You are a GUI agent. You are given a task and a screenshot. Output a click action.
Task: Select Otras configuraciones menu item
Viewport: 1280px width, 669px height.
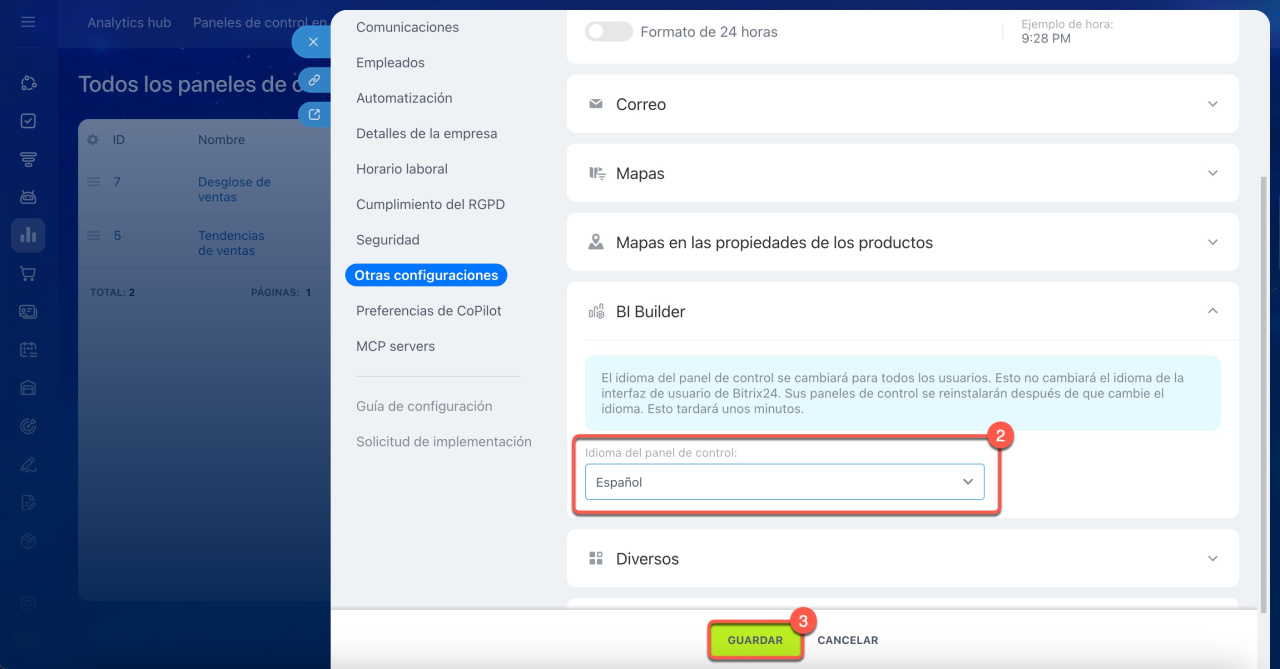click(x=426, y=275)
